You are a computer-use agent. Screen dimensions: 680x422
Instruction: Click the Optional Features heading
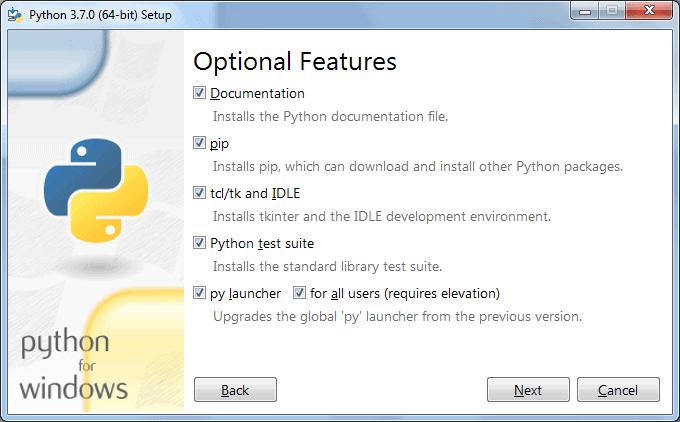(295, 61)
